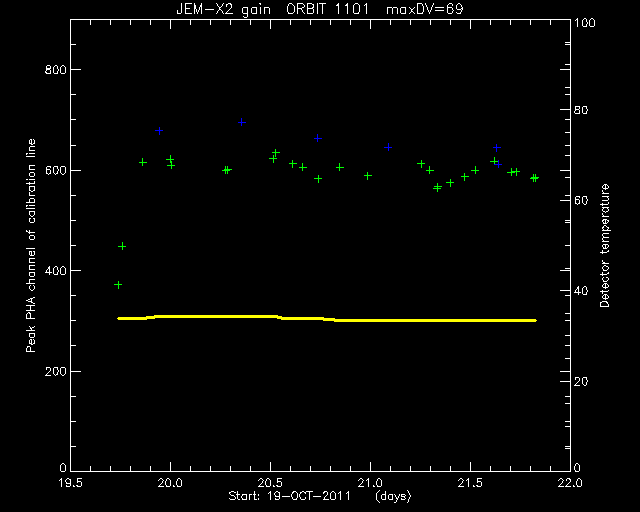Image resolution: width=640 pixels, height=512 pixels.
Task: Click the 100 tick label on right axis
Action: 585,23
